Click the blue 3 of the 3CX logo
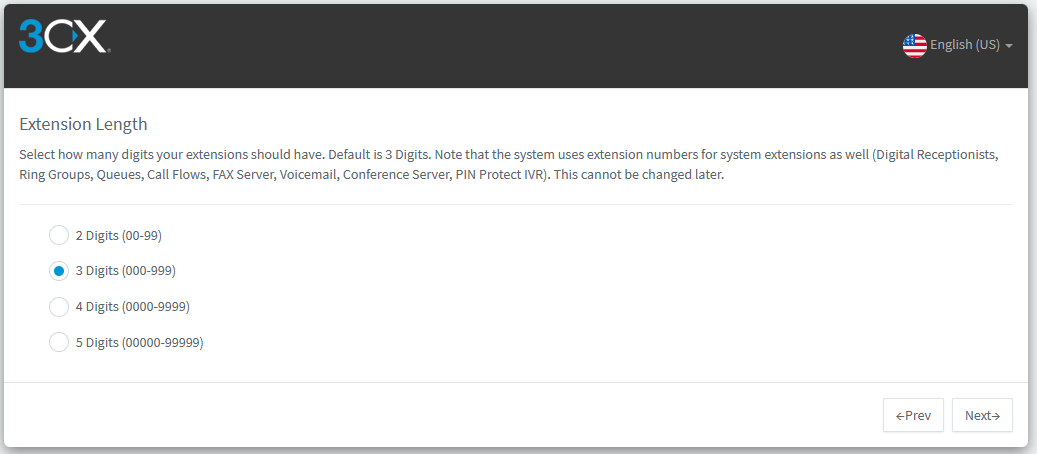Image resolution: width=1037 pixels, height=454 pixels. tap(30, 36)
